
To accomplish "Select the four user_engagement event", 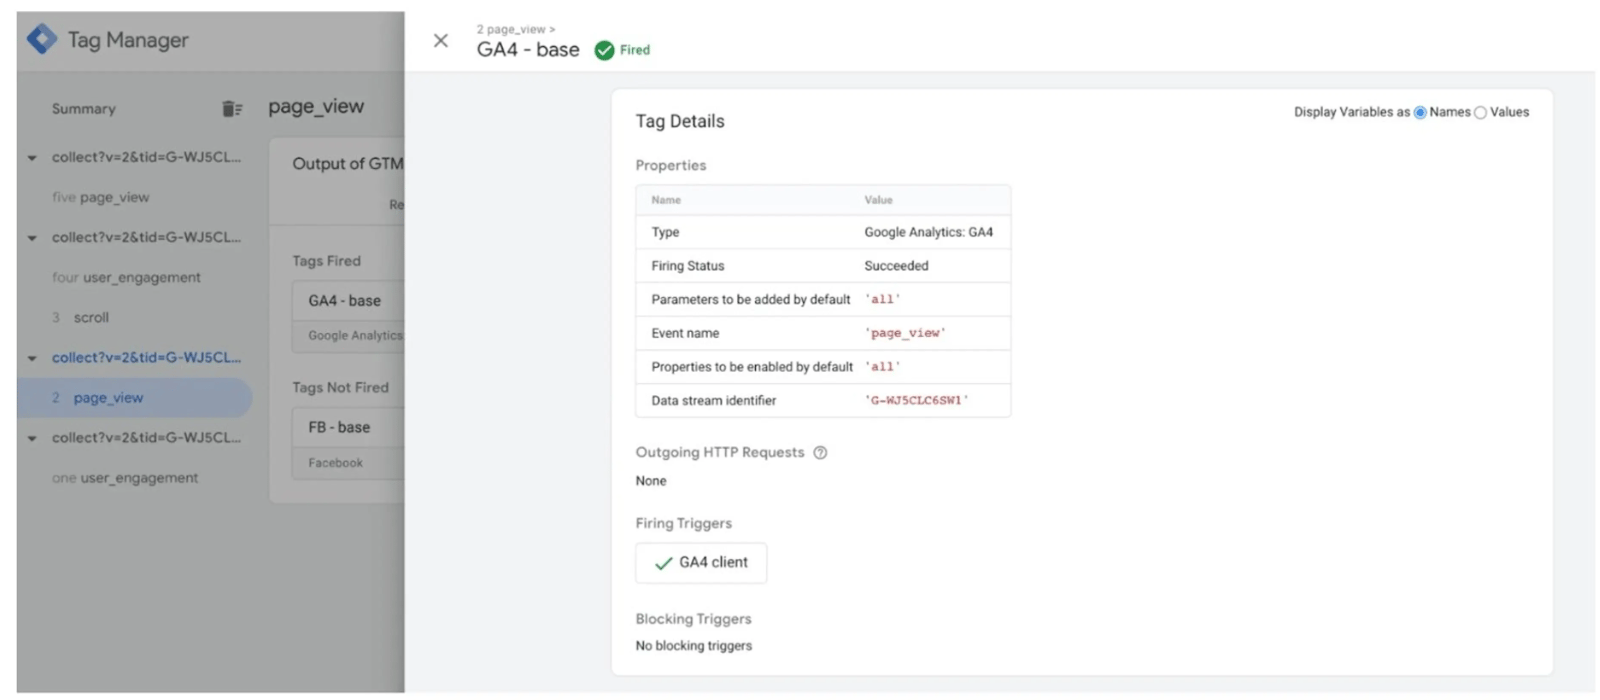I will (126, 277).
